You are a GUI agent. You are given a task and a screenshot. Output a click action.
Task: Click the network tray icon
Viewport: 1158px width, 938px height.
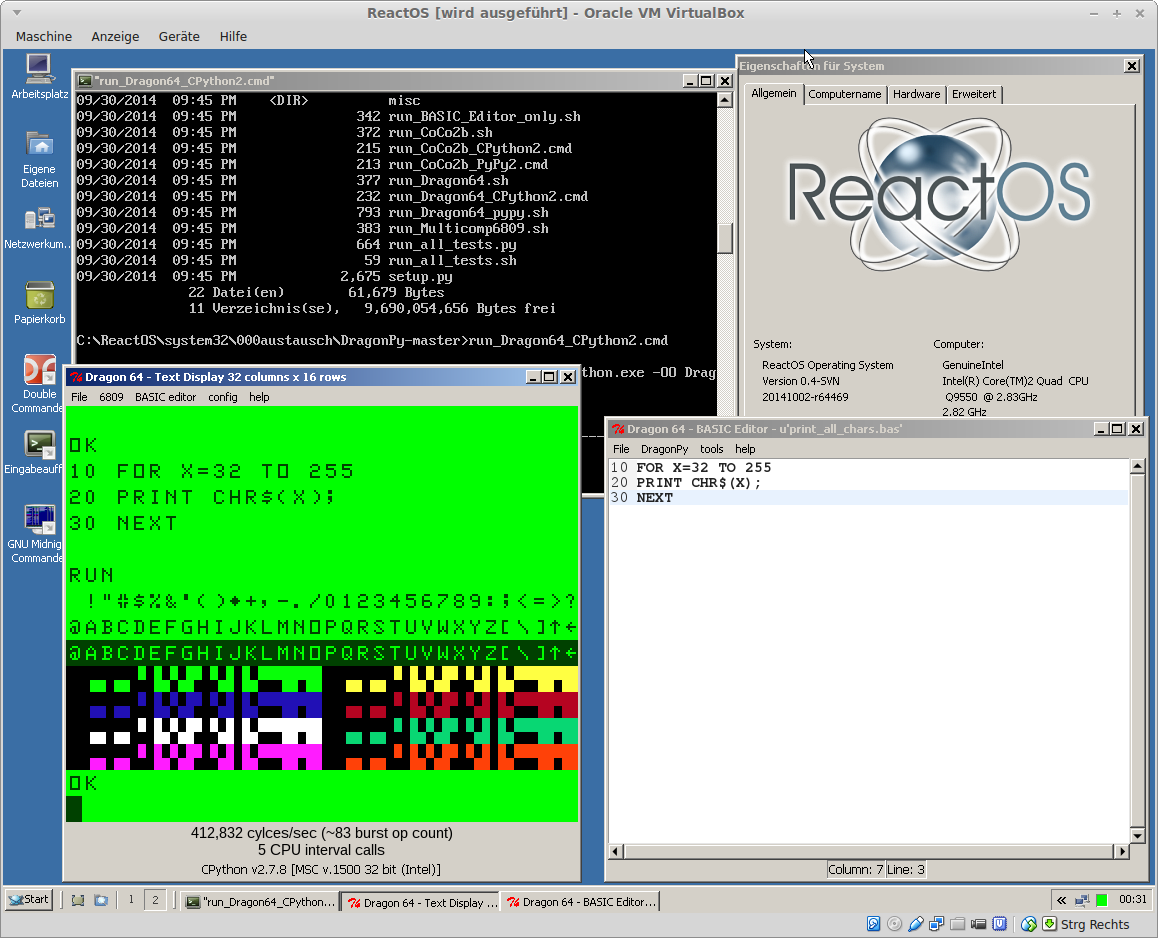coord(1082,900)
